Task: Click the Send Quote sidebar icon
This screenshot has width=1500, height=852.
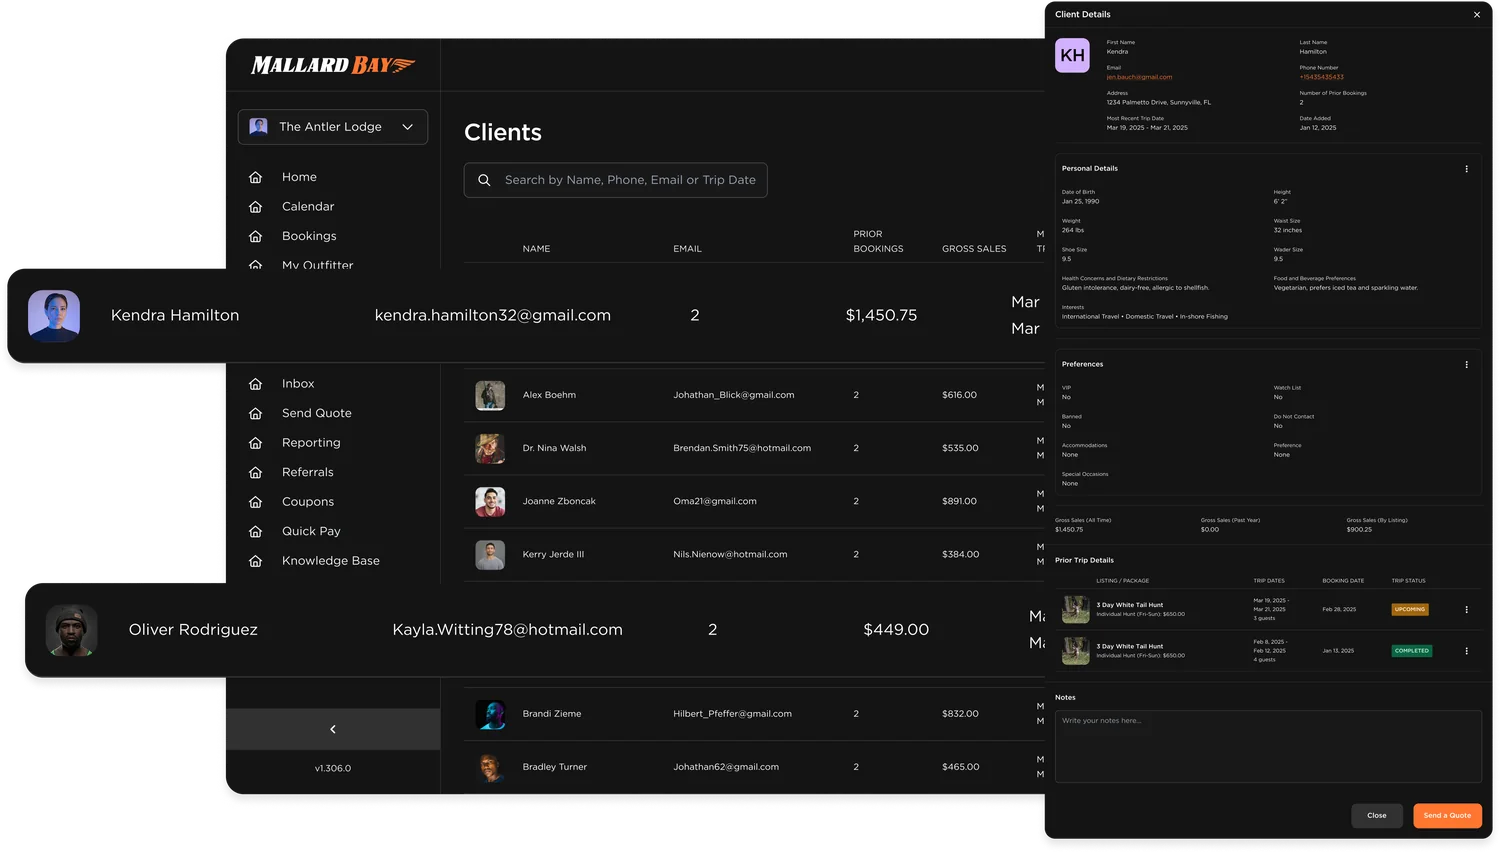Action: pyautogui.click(x=256, y=413)
